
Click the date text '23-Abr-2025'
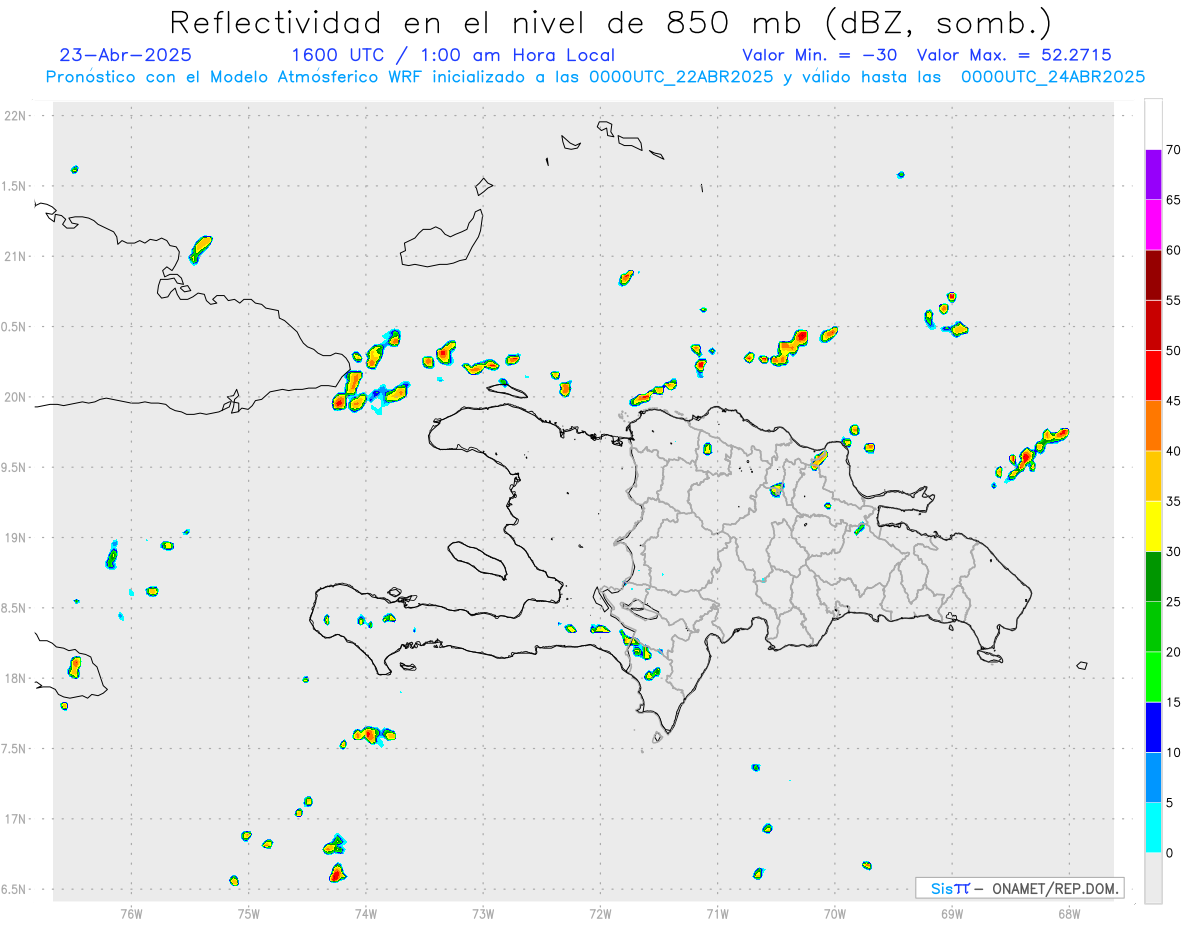126,55
